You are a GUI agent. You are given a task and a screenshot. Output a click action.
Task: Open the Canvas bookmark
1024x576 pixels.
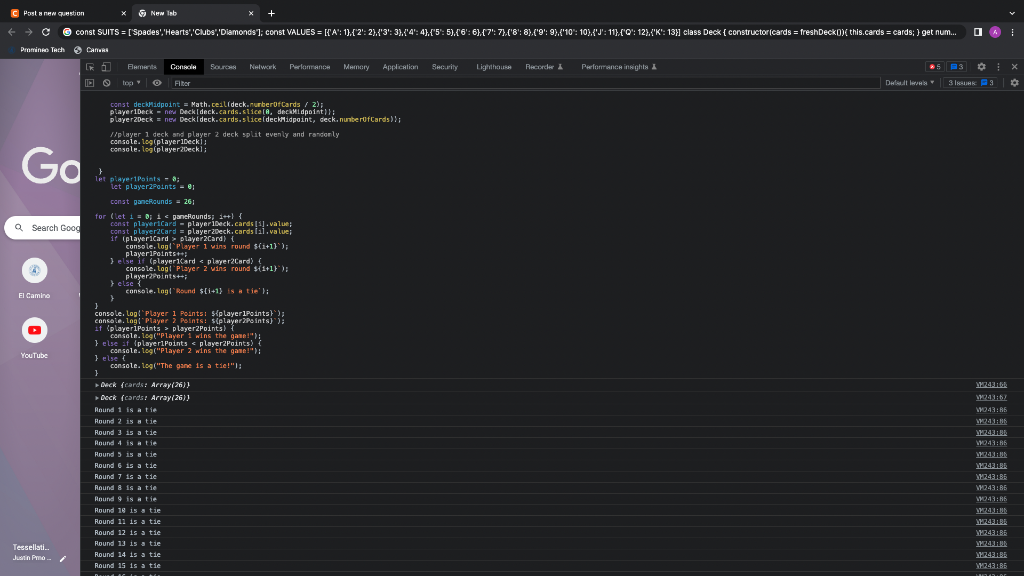(x=91, y=50)
